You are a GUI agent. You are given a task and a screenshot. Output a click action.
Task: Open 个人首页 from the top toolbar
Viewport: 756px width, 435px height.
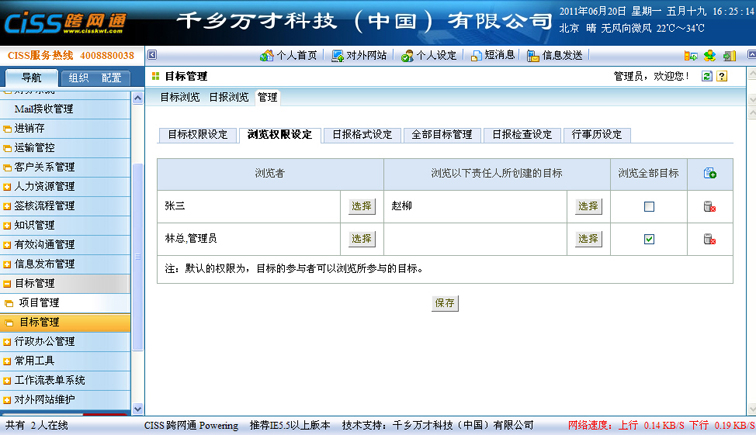(x=288, y=55)
